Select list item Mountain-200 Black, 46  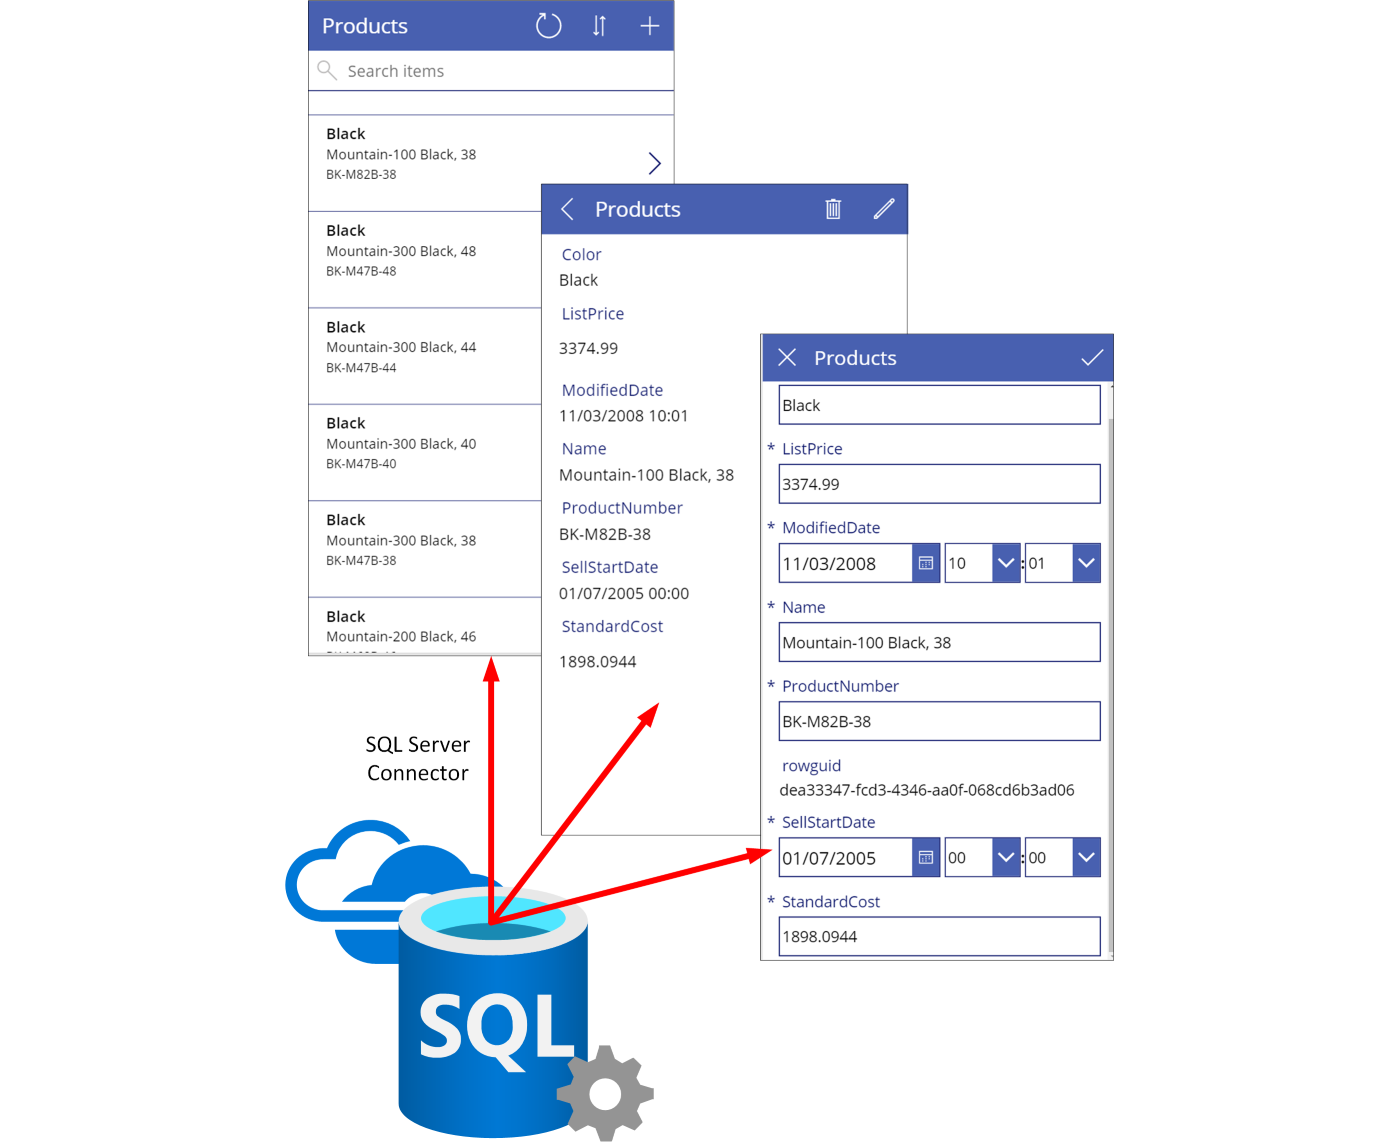[425, 626]
